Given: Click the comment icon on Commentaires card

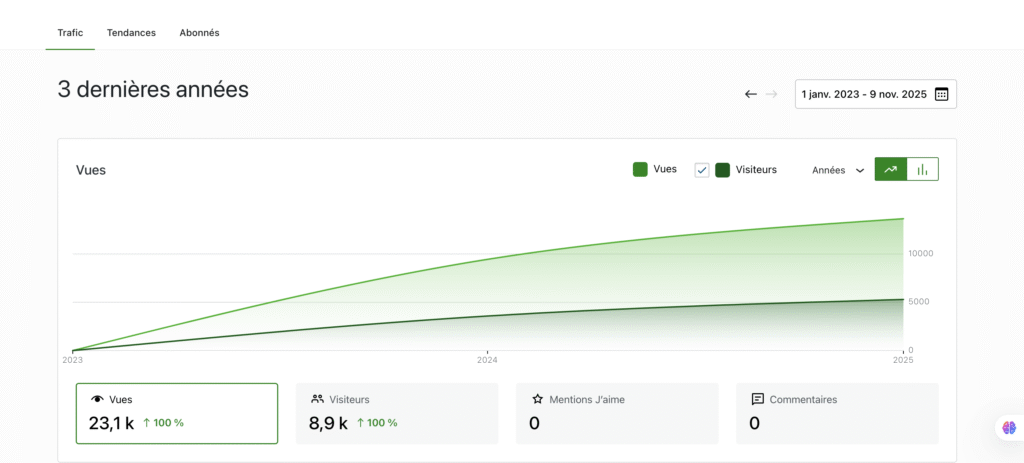Looking at the screenshot, I should pyautogui.click(x=757, y=399).
